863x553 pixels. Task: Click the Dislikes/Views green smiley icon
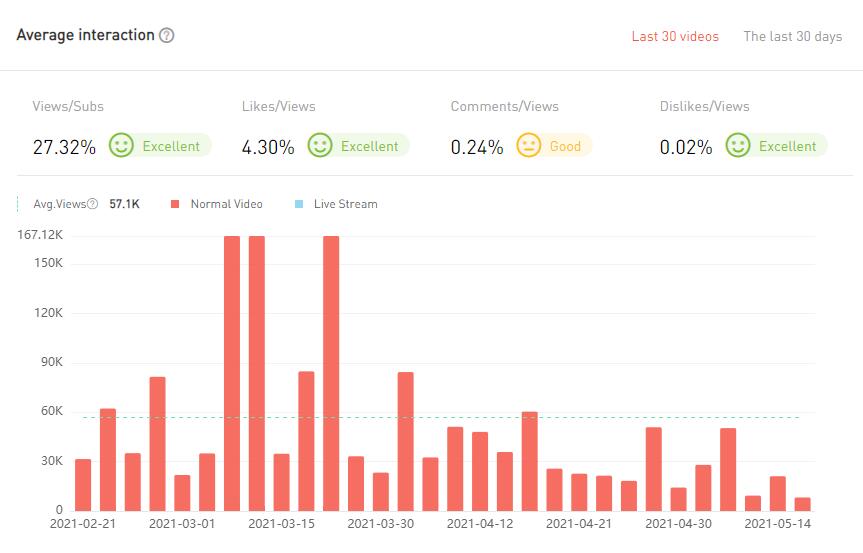[x=738, y=146]
